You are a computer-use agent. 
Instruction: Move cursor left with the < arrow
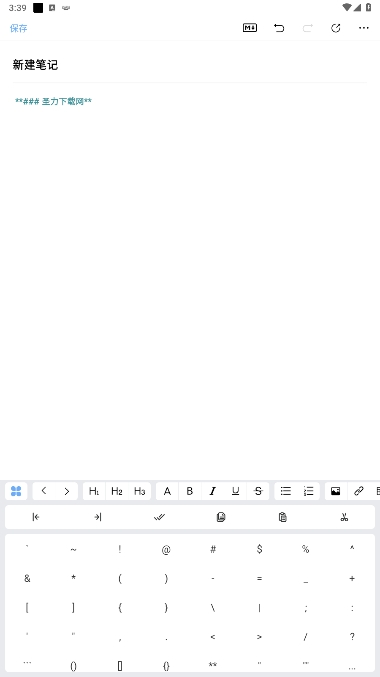tap(44, 491)
